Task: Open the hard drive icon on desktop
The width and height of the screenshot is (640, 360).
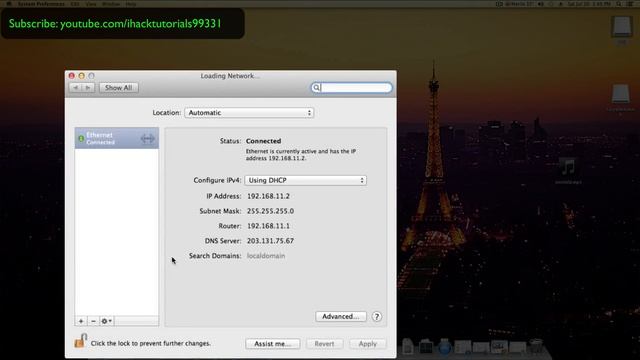Action: pos(622,27)
